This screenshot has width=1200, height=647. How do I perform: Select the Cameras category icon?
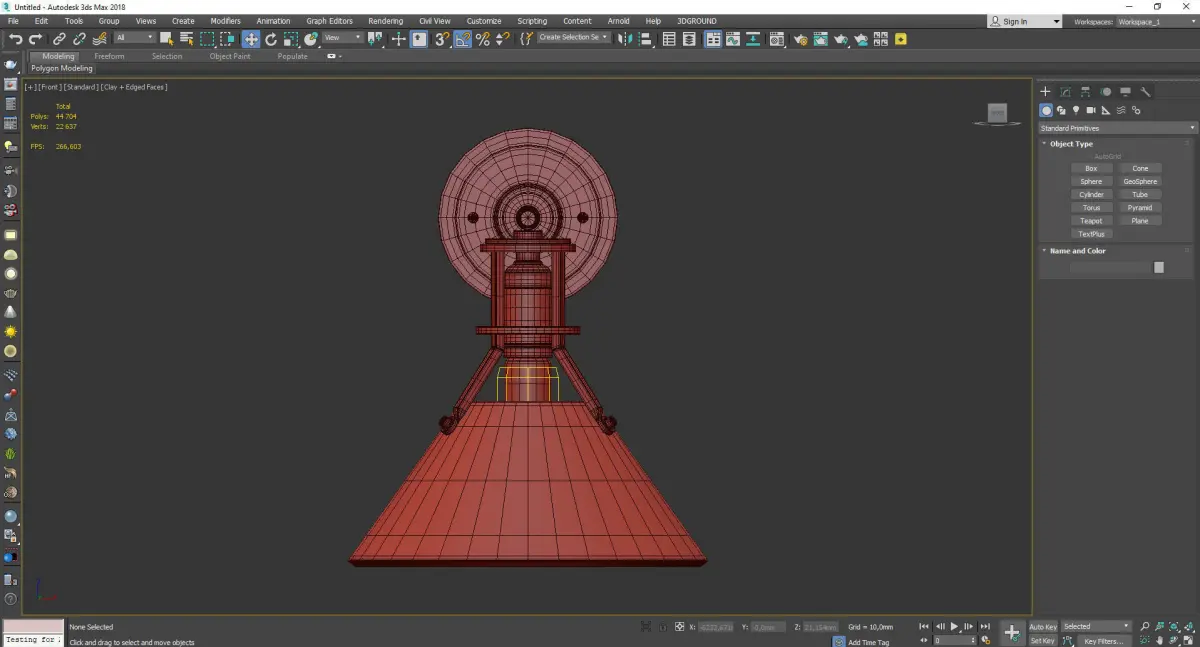click(1091, 110)
